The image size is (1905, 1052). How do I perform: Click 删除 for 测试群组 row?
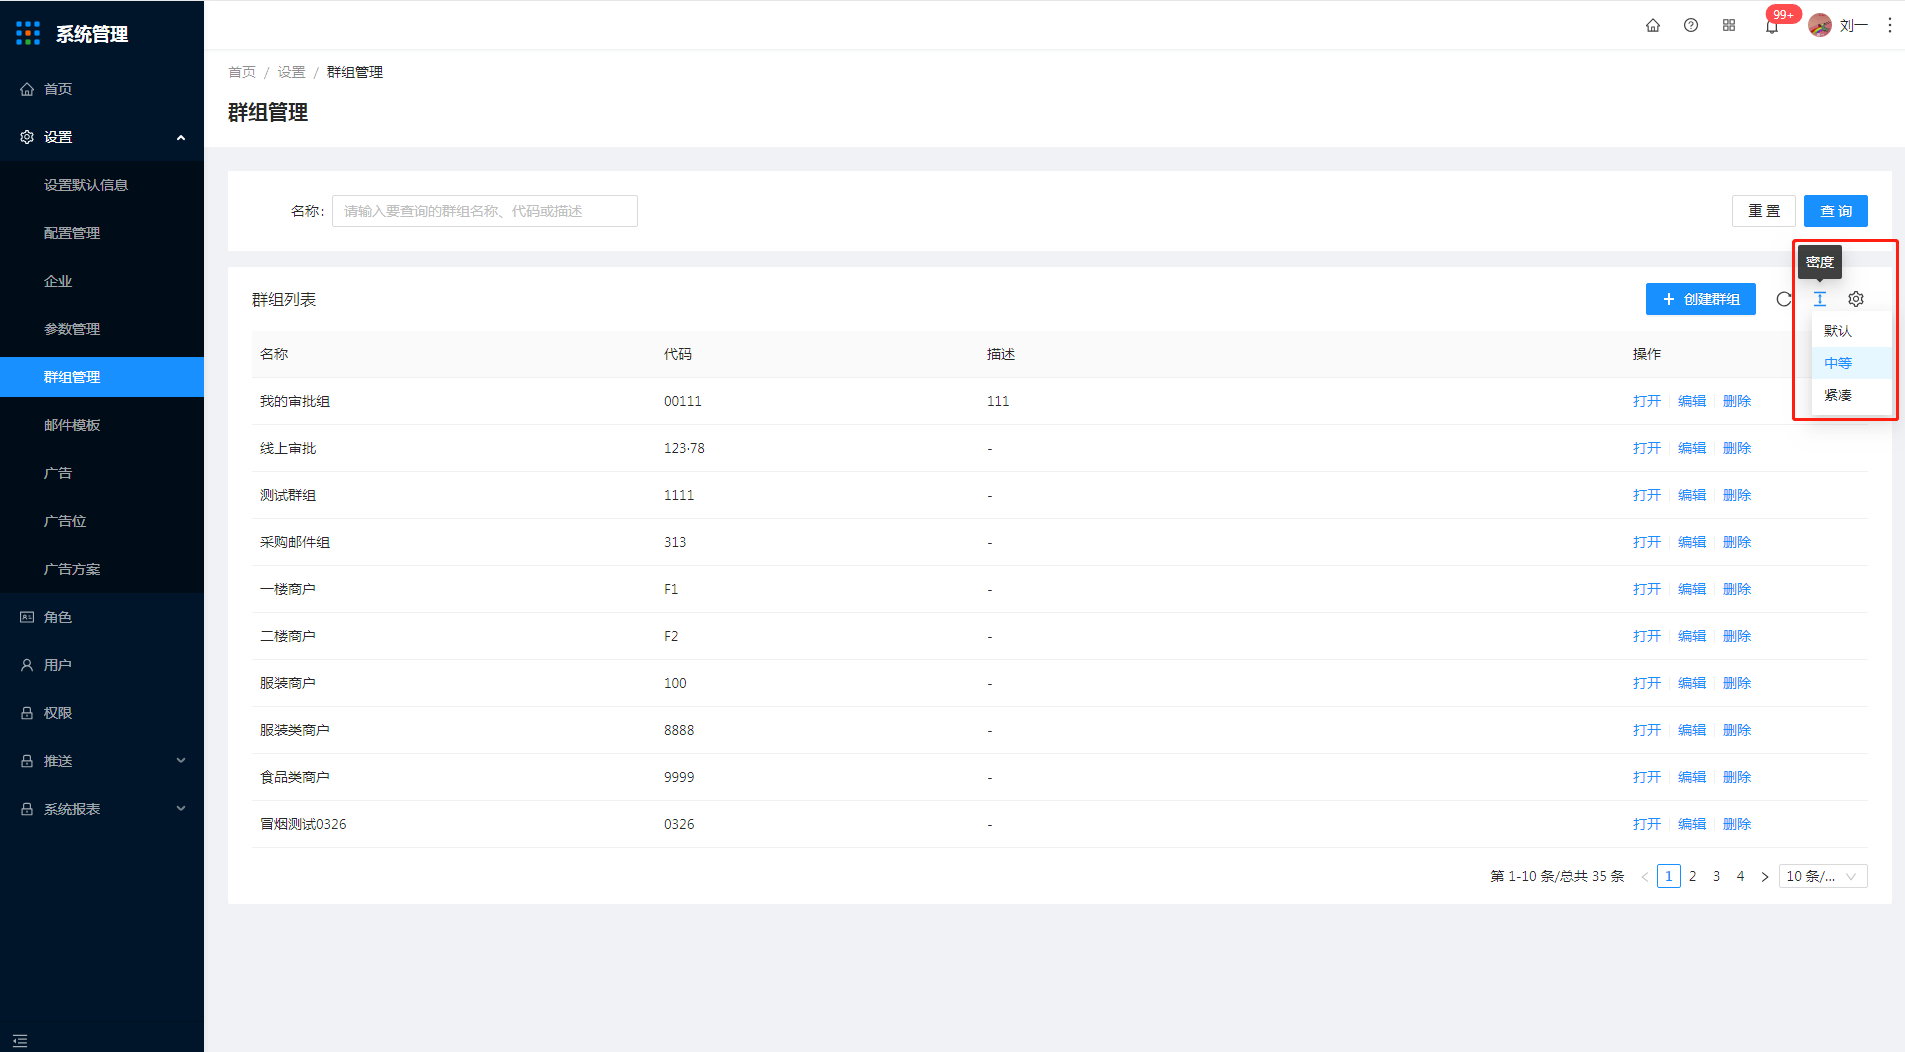click(1737, 495)
